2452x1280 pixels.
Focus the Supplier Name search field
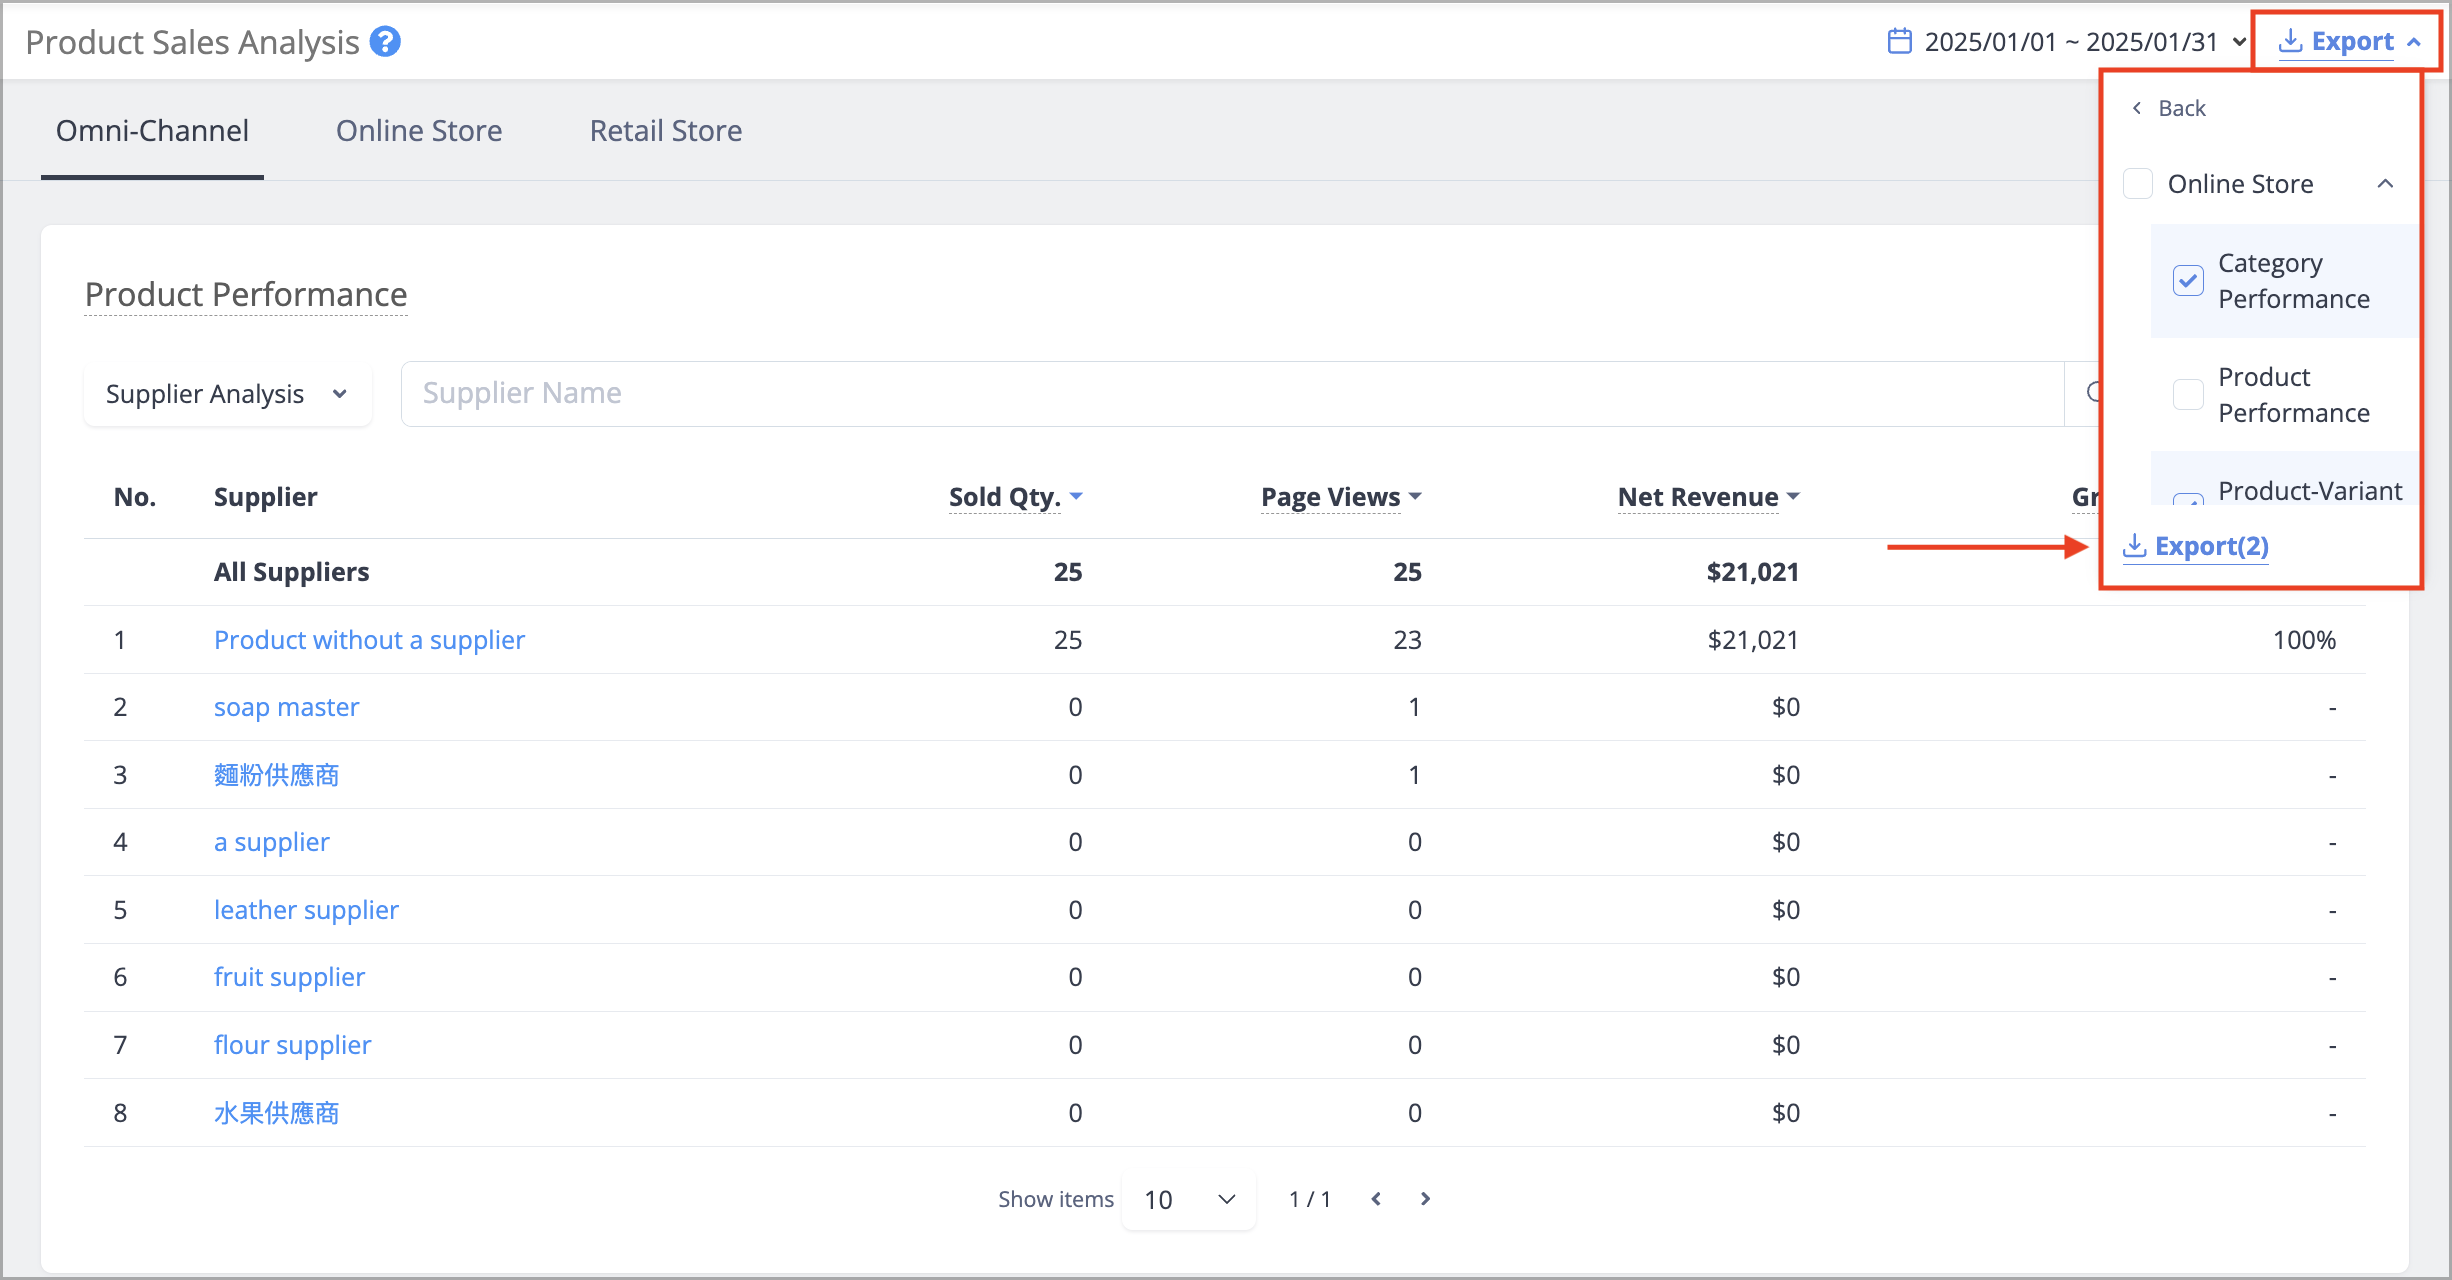point(1232,394)
